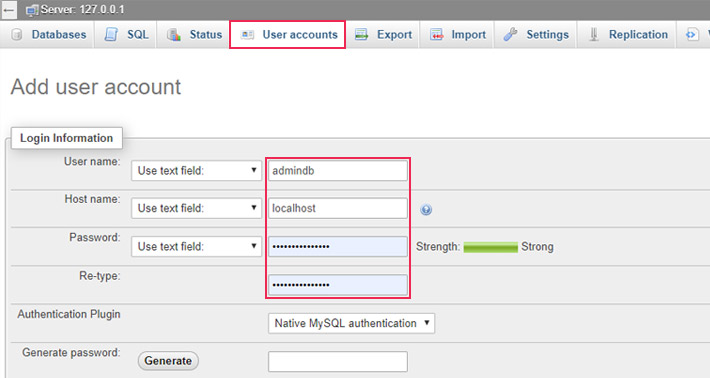Click into the Re-type password field
This screenshot has height=378, width=710.
[x=338, y=285]
